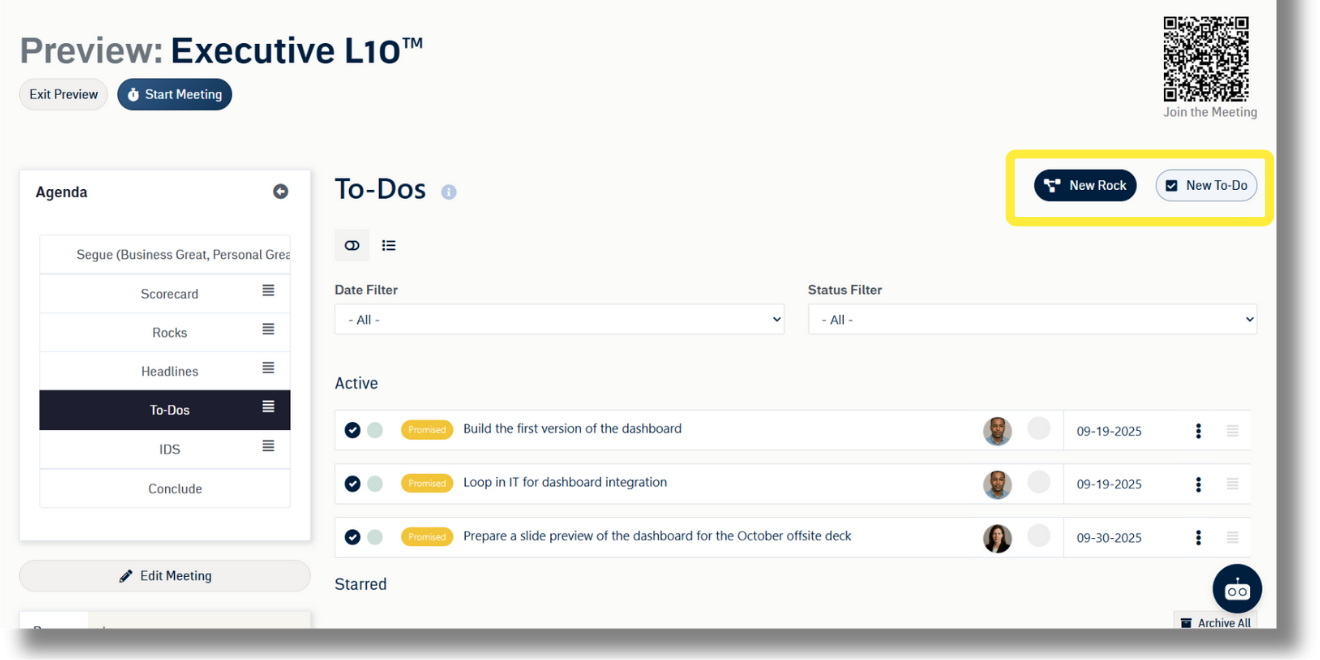Open options menu for dashboard integration to-do
Screen dimensions: 1320x660
1198,484
